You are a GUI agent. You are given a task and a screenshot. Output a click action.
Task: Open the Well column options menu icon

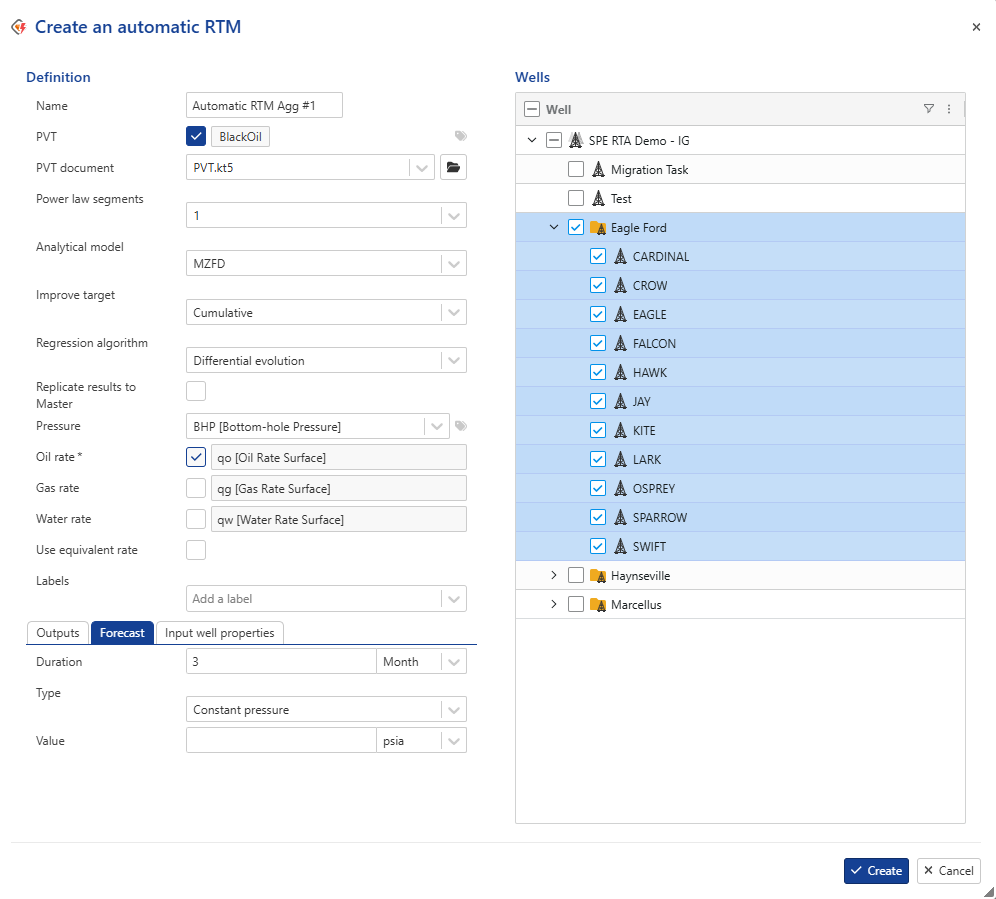coord(949,109)
